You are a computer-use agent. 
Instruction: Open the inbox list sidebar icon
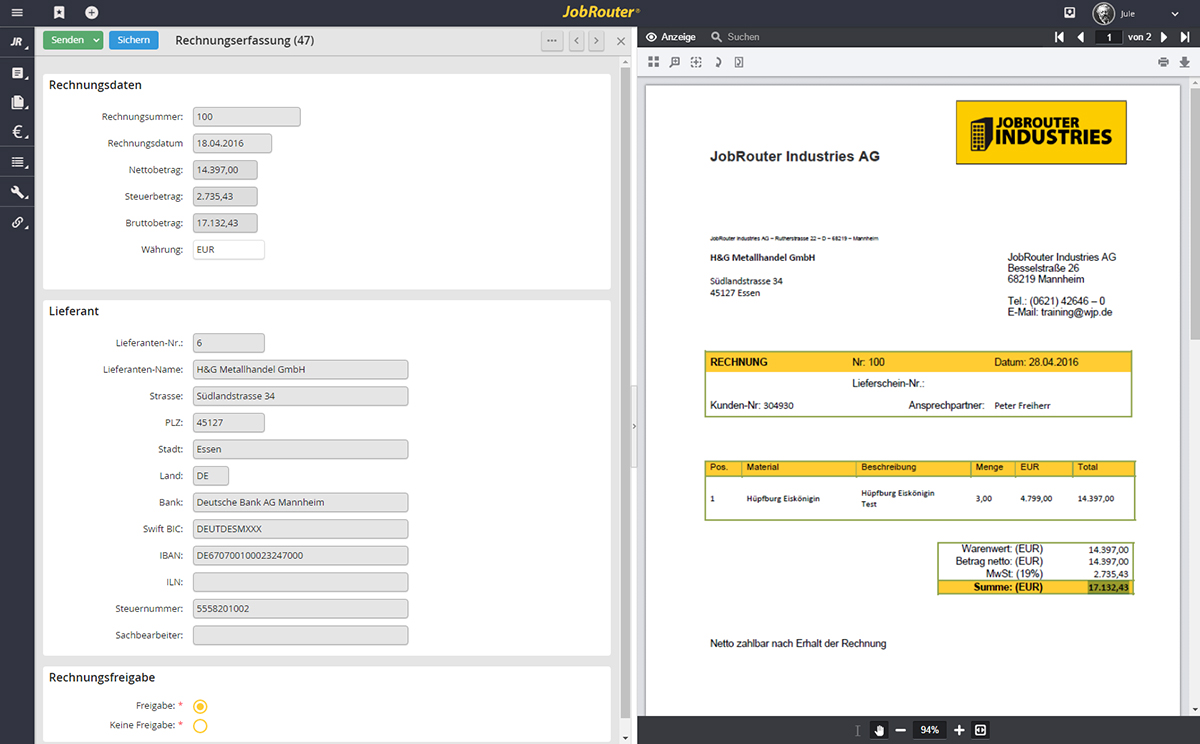[x=17, y=73]
